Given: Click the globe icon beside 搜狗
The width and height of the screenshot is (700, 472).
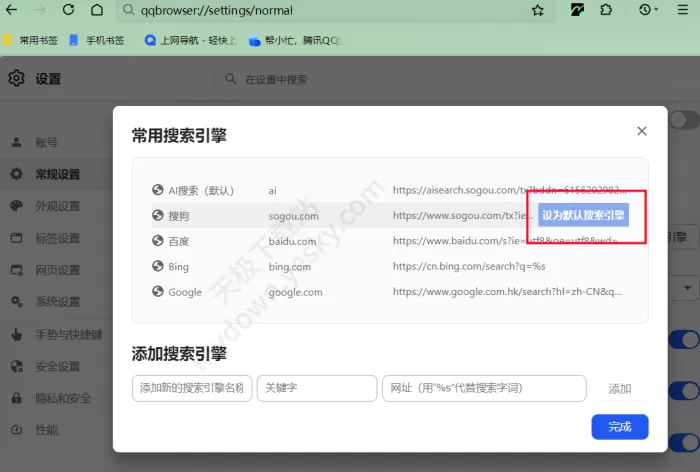Looking at the screenshot, I should (158, 215).
